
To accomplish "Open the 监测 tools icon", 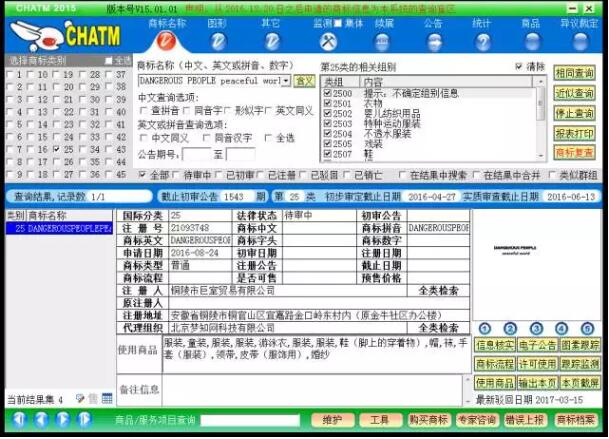I will [327, 41].
